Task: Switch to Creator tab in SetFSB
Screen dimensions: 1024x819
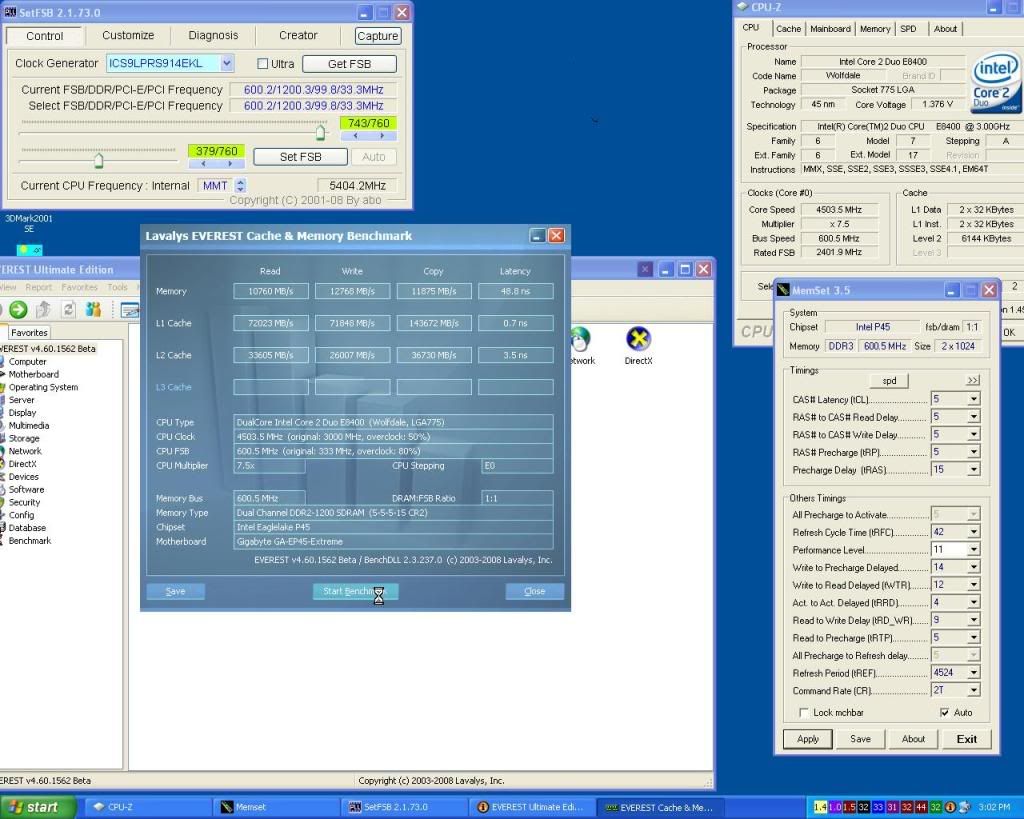Action: [x=298, y=35]
